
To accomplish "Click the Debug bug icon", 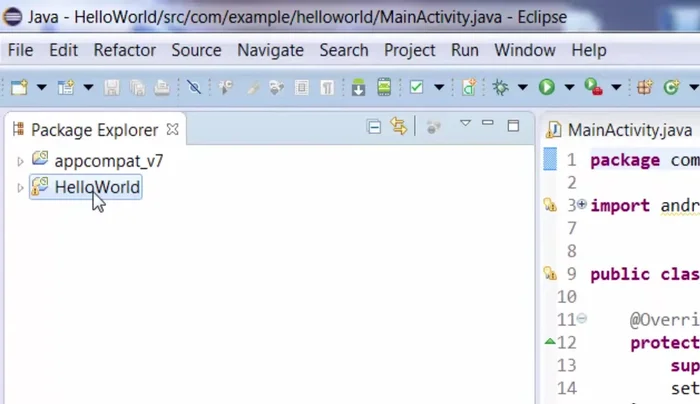I will (x=501, y=88).
